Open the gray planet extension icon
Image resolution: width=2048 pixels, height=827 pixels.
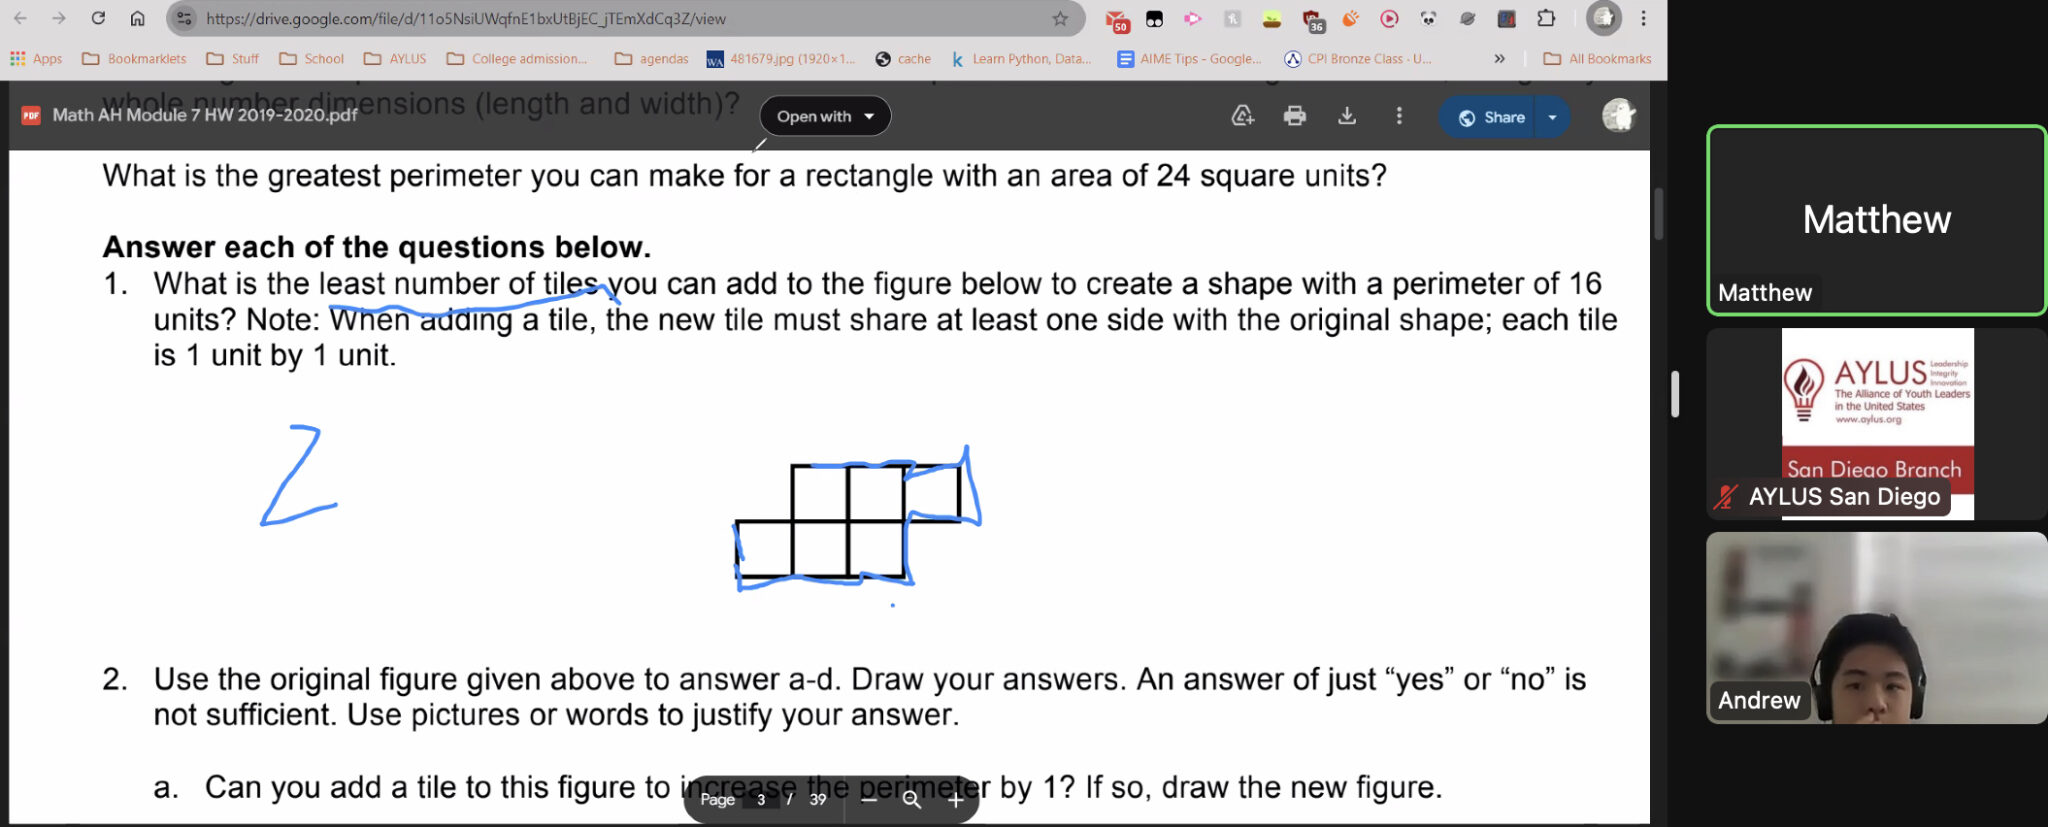(x=1467, y=18)
